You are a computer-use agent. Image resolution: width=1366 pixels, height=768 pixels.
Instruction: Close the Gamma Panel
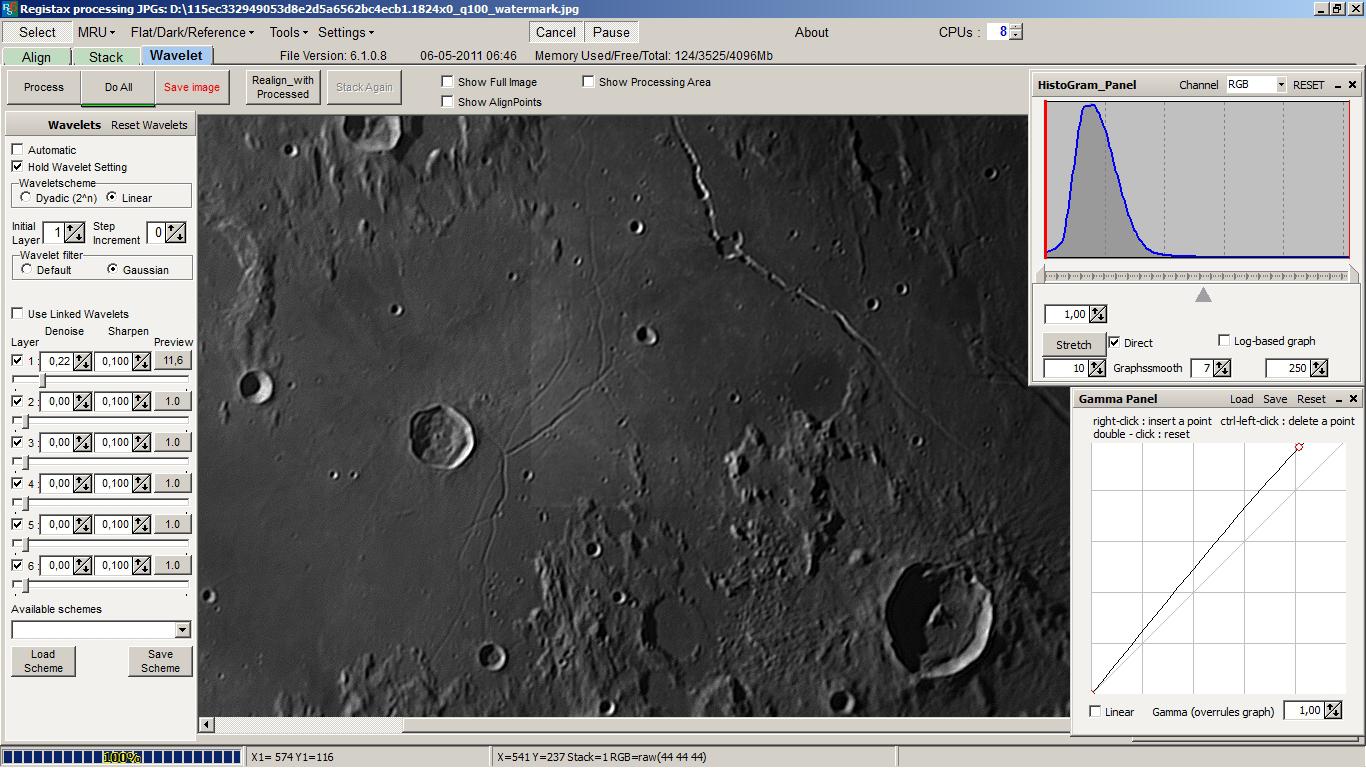click(1352, 399)
